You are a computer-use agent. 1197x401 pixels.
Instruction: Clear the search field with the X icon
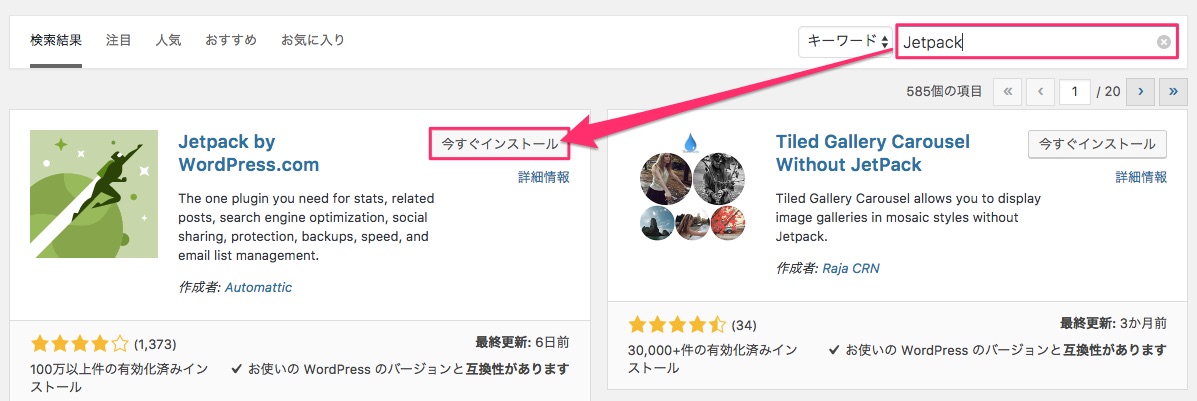(1163, 43)
